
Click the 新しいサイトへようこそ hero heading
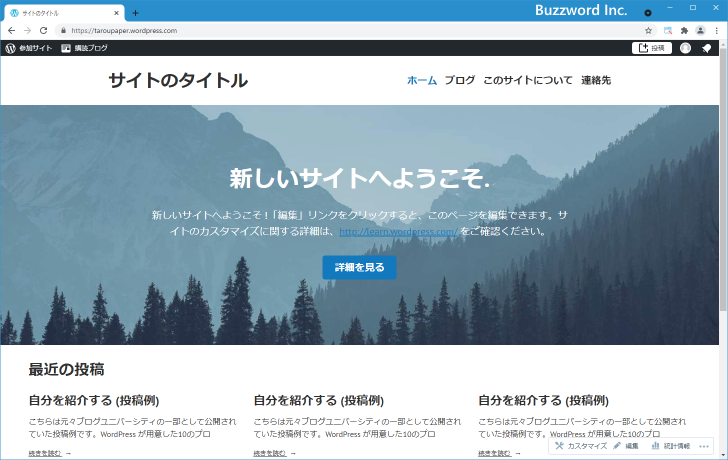point(360,178)
